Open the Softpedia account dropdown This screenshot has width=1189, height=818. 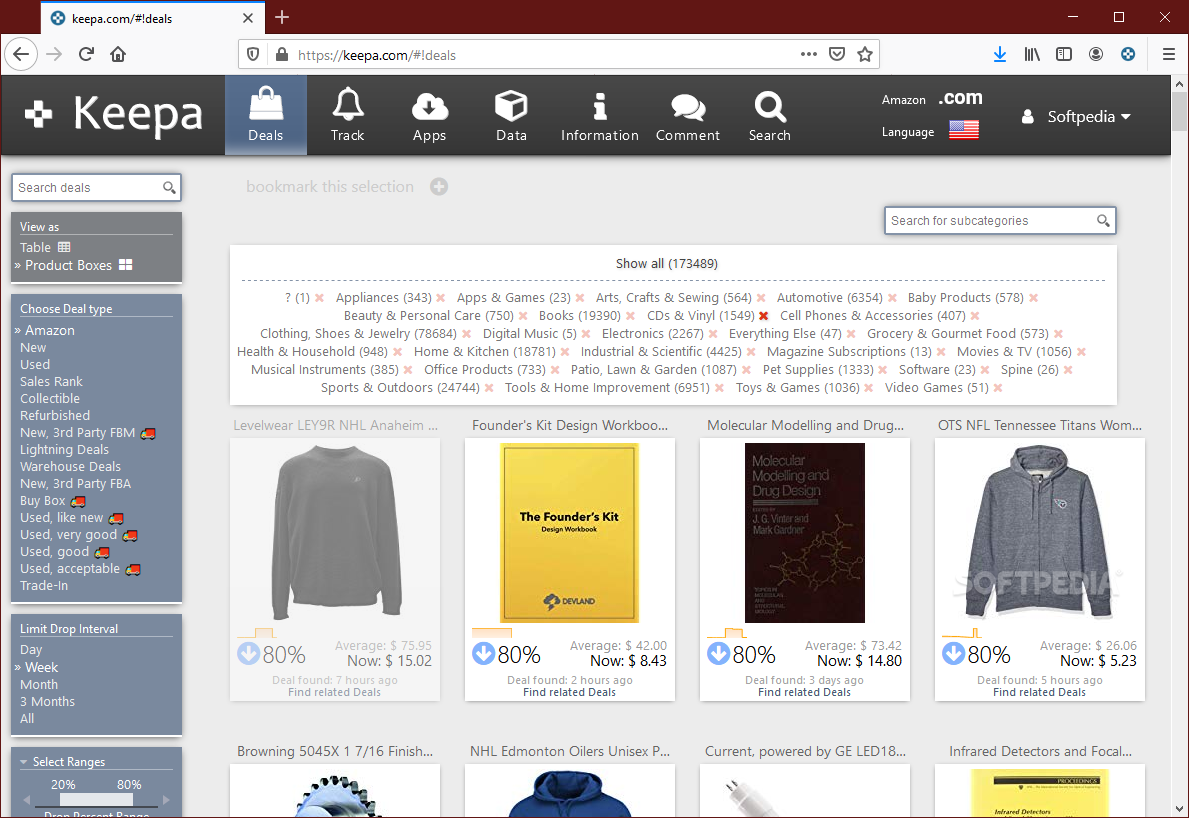coord(1083,116)
